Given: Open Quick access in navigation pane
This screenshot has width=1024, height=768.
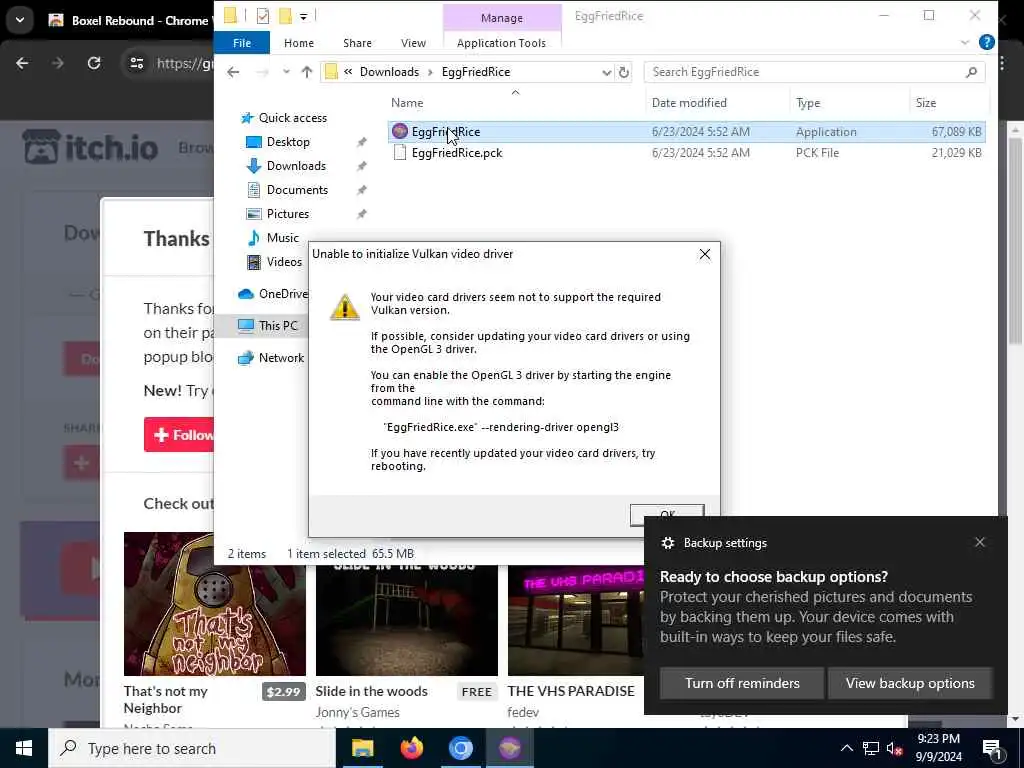Looking at the screenshot, I should (x=293, y=118).
